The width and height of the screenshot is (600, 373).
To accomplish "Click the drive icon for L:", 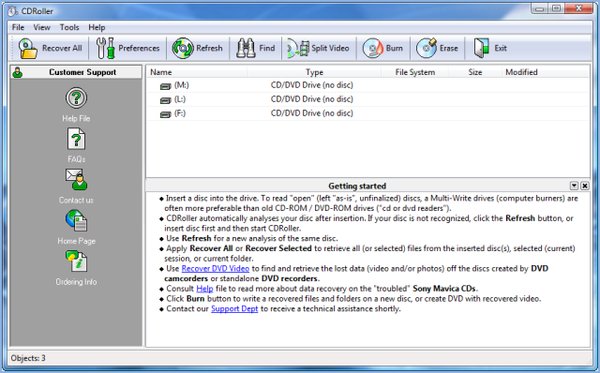I will click(165, 100).
